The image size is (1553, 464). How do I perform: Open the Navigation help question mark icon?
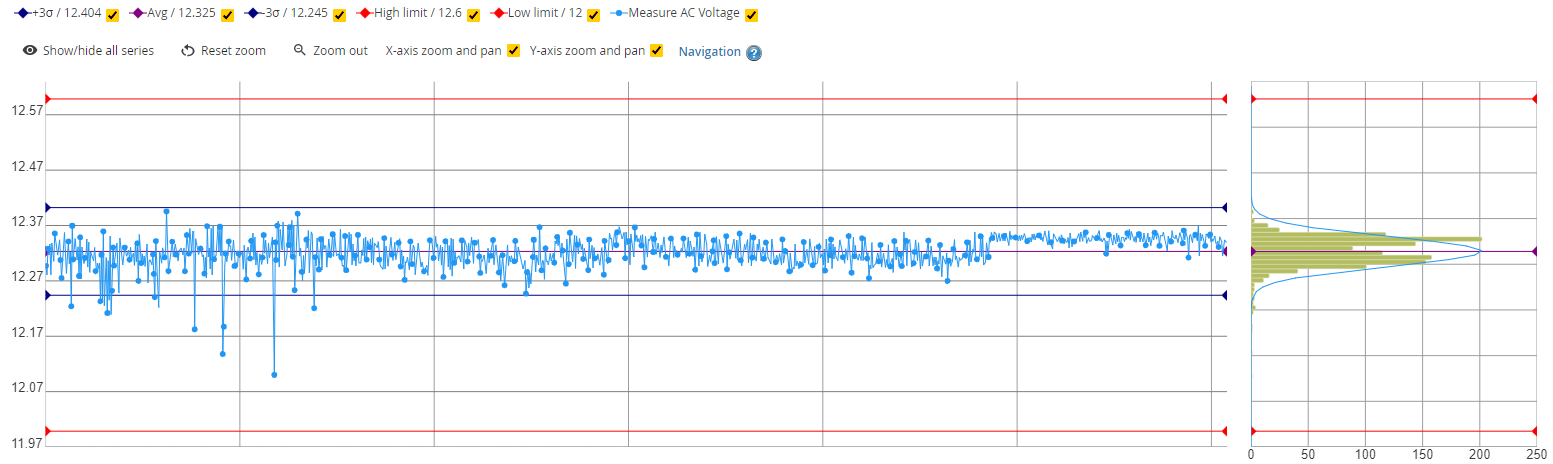(x=754, y=53)
